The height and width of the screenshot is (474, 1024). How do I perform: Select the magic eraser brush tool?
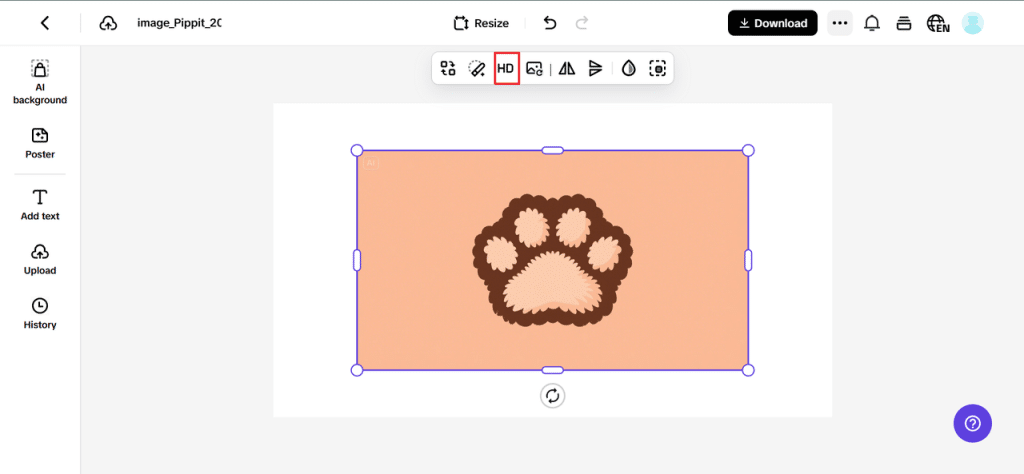click(477, 69)
